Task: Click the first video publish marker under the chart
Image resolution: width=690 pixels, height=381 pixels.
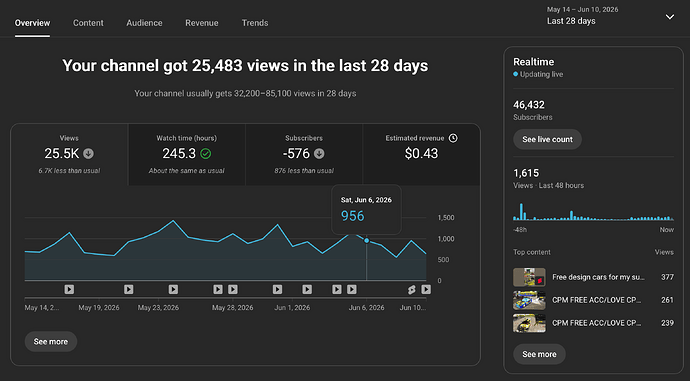Action: pyautogui.click(x=69, y=289)
